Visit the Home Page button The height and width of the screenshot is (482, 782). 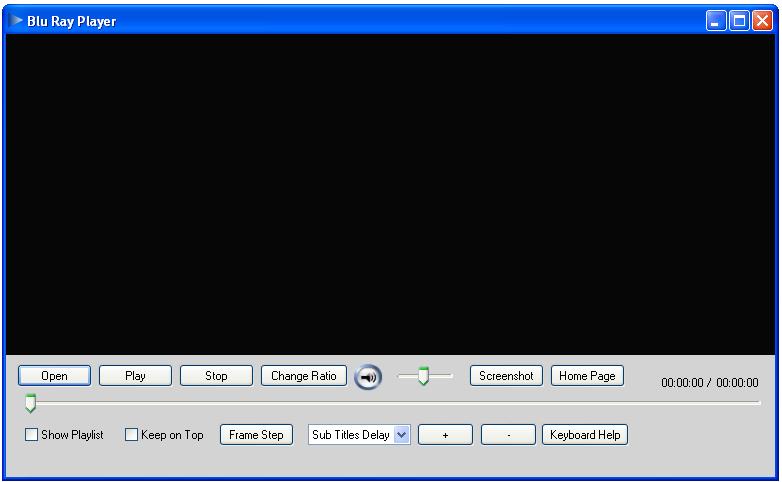(x=587, y=376)
